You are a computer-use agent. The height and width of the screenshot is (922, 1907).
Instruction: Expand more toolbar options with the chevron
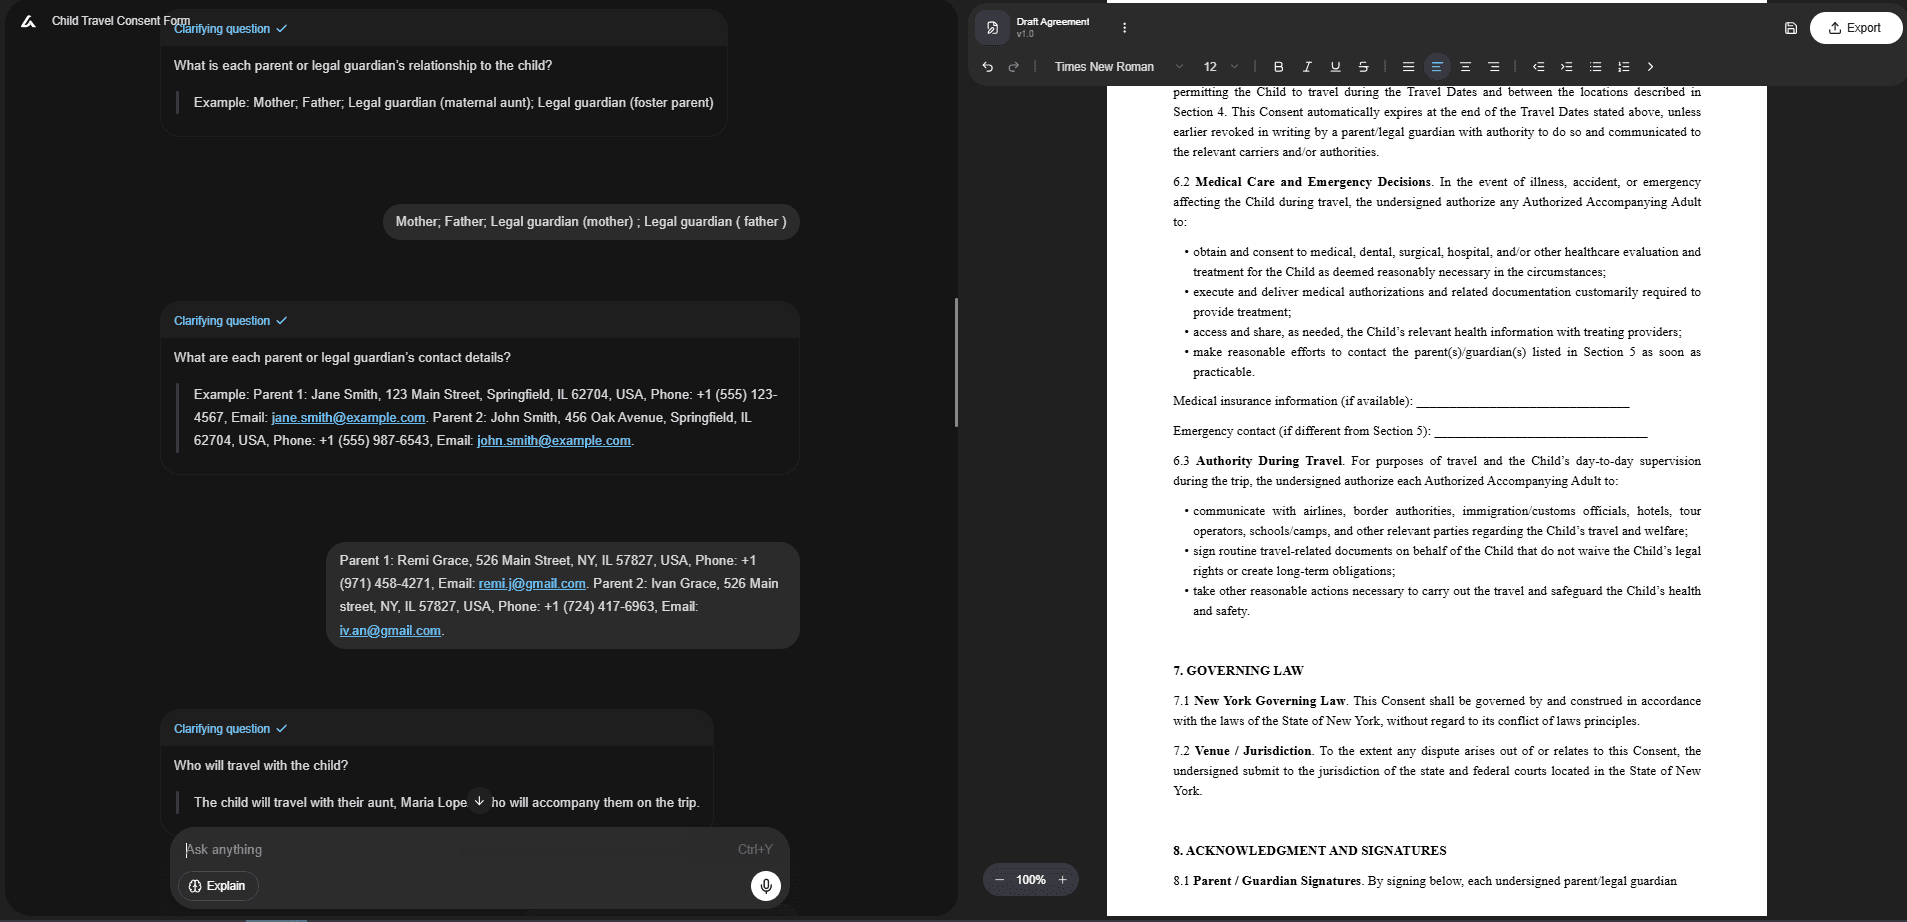click(1651, 67)
